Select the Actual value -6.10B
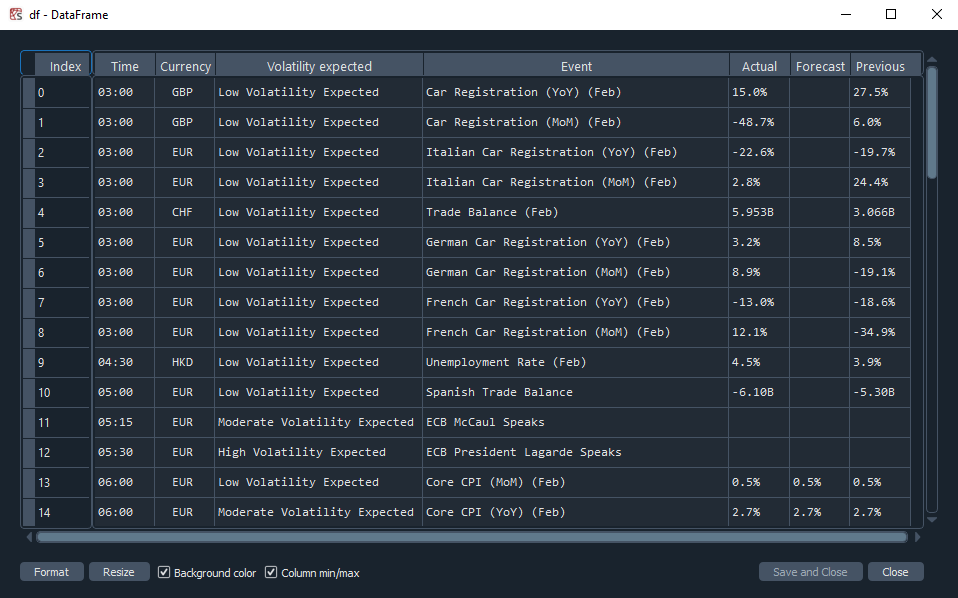This screenshot has height=598, width=958. pyautogui.click(x=759, y=392)
